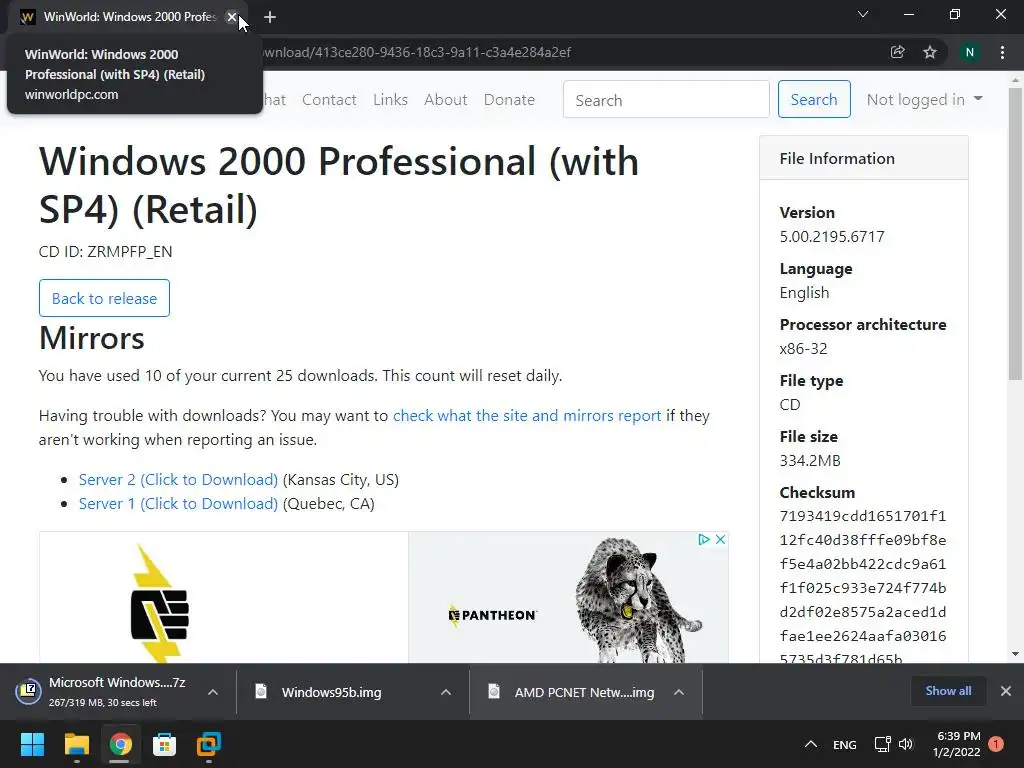Expand the Not logged in dropdown
This screenshot has height=768, width=1024.
click(x=924, y=100)
